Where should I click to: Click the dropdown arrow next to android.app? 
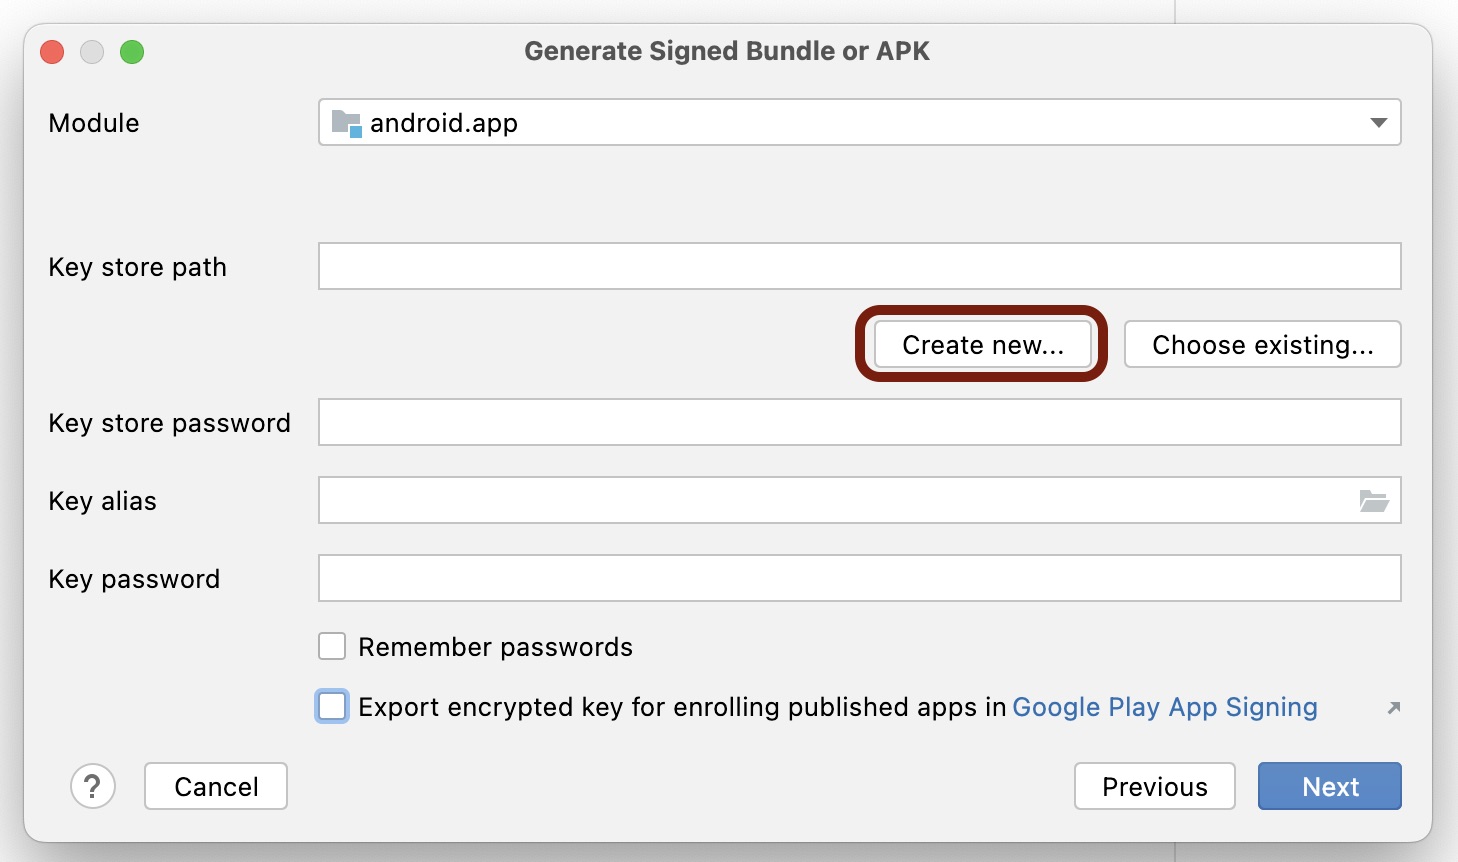1378,122
